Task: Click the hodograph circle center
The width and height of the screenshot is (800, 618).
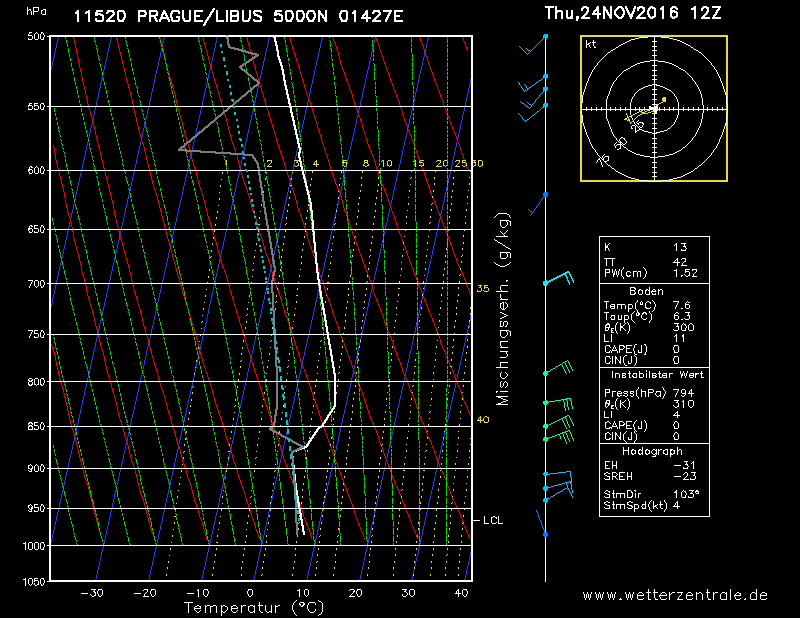Action: (x=654, y=108)
